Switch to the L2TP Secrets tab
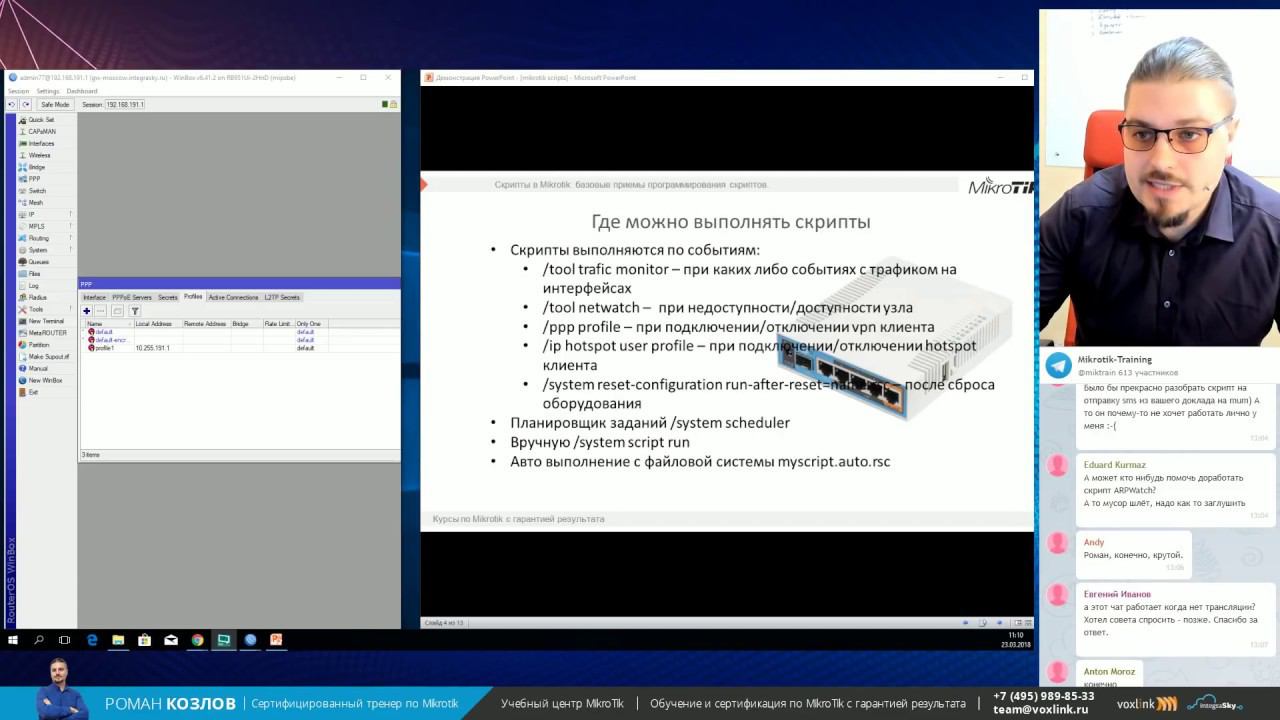Screen dimensions: 1280x720 [x=282, y=297]
